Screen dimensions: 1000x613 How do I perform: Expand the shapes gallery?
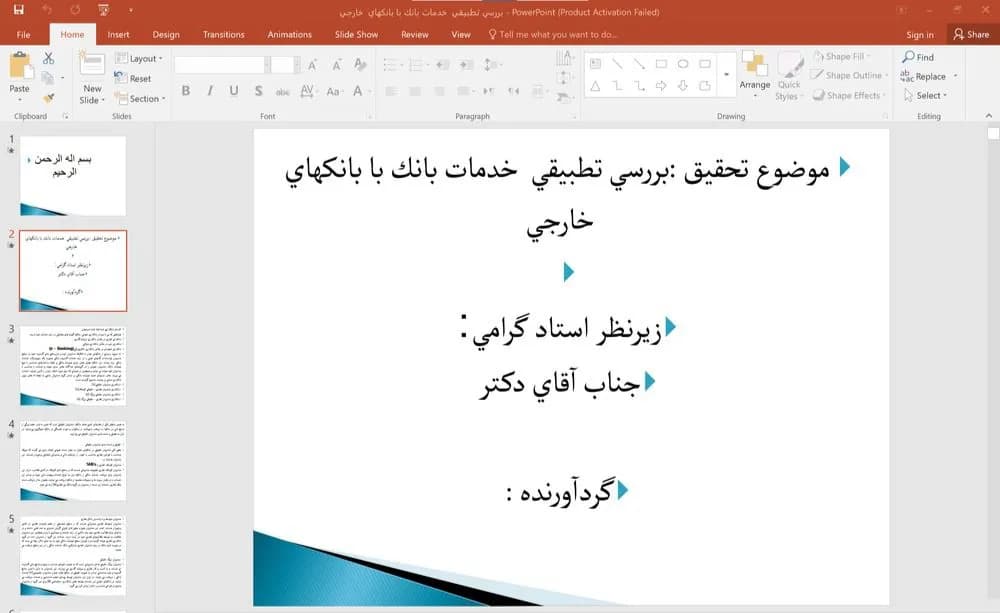[726, 75]
